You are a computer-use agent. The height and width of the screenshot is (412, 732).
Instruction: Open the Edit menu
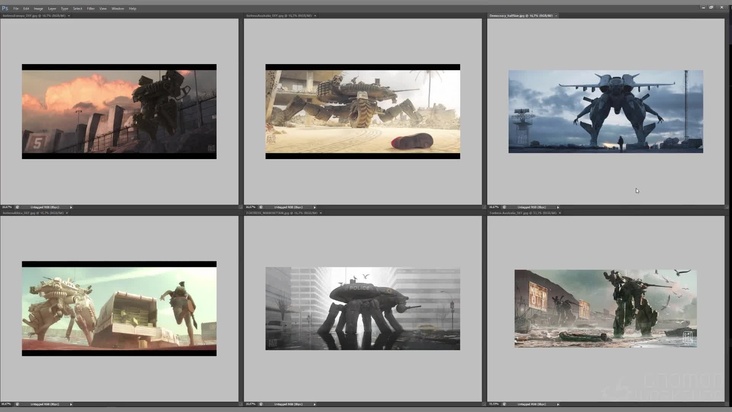point(26,8)
